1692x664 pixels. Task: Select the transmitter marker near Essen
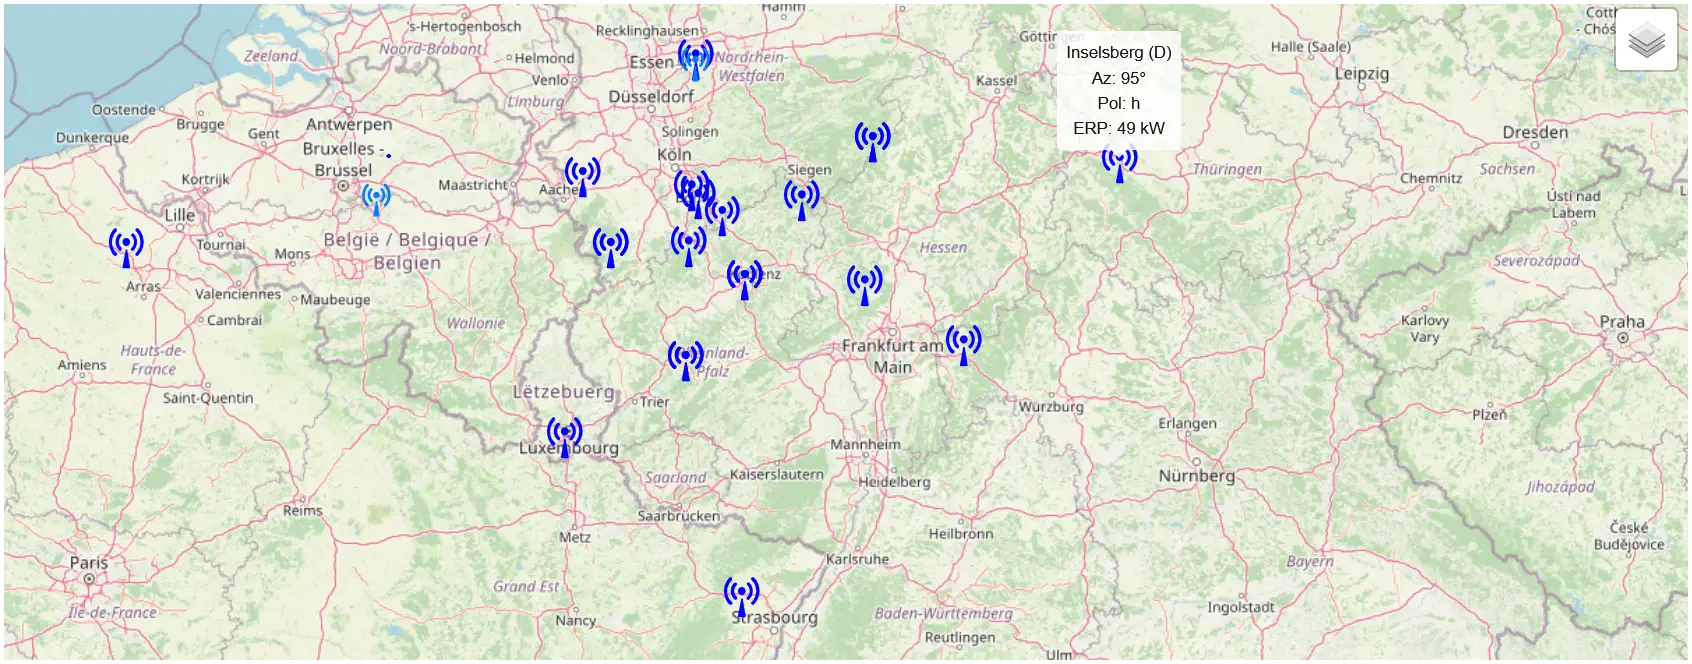click(x=695, y=60)
